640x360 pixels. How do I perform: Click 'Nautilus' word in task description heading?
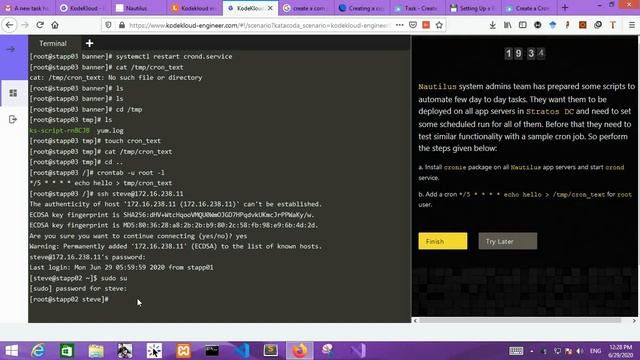[x=437, y=87]
